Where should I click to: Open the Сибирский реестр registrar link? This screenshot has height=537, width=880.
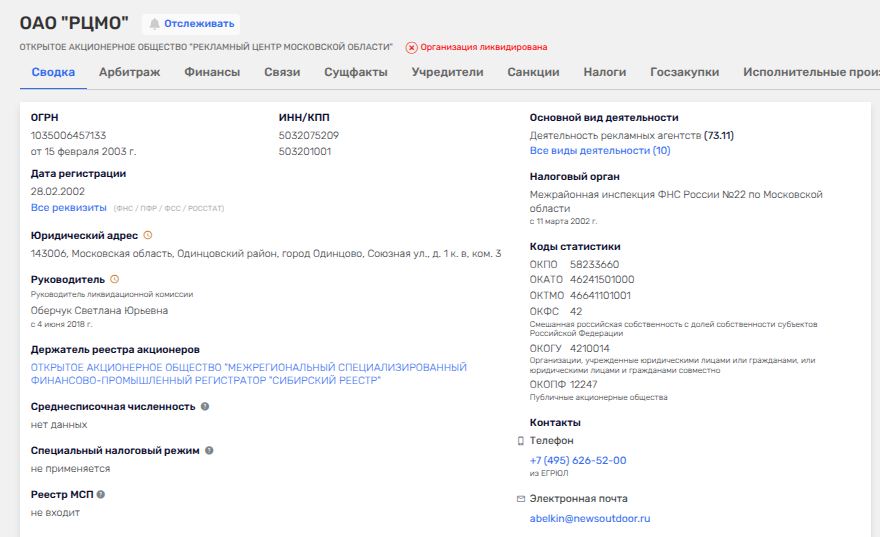point(248,374)
